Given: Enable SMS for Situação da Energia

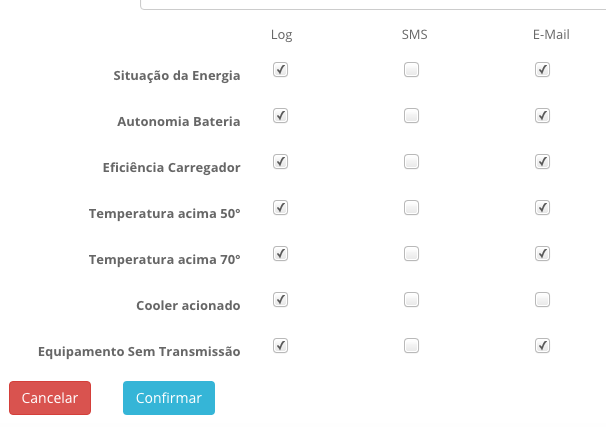Looking at the screenshot, I should point(411,70).
